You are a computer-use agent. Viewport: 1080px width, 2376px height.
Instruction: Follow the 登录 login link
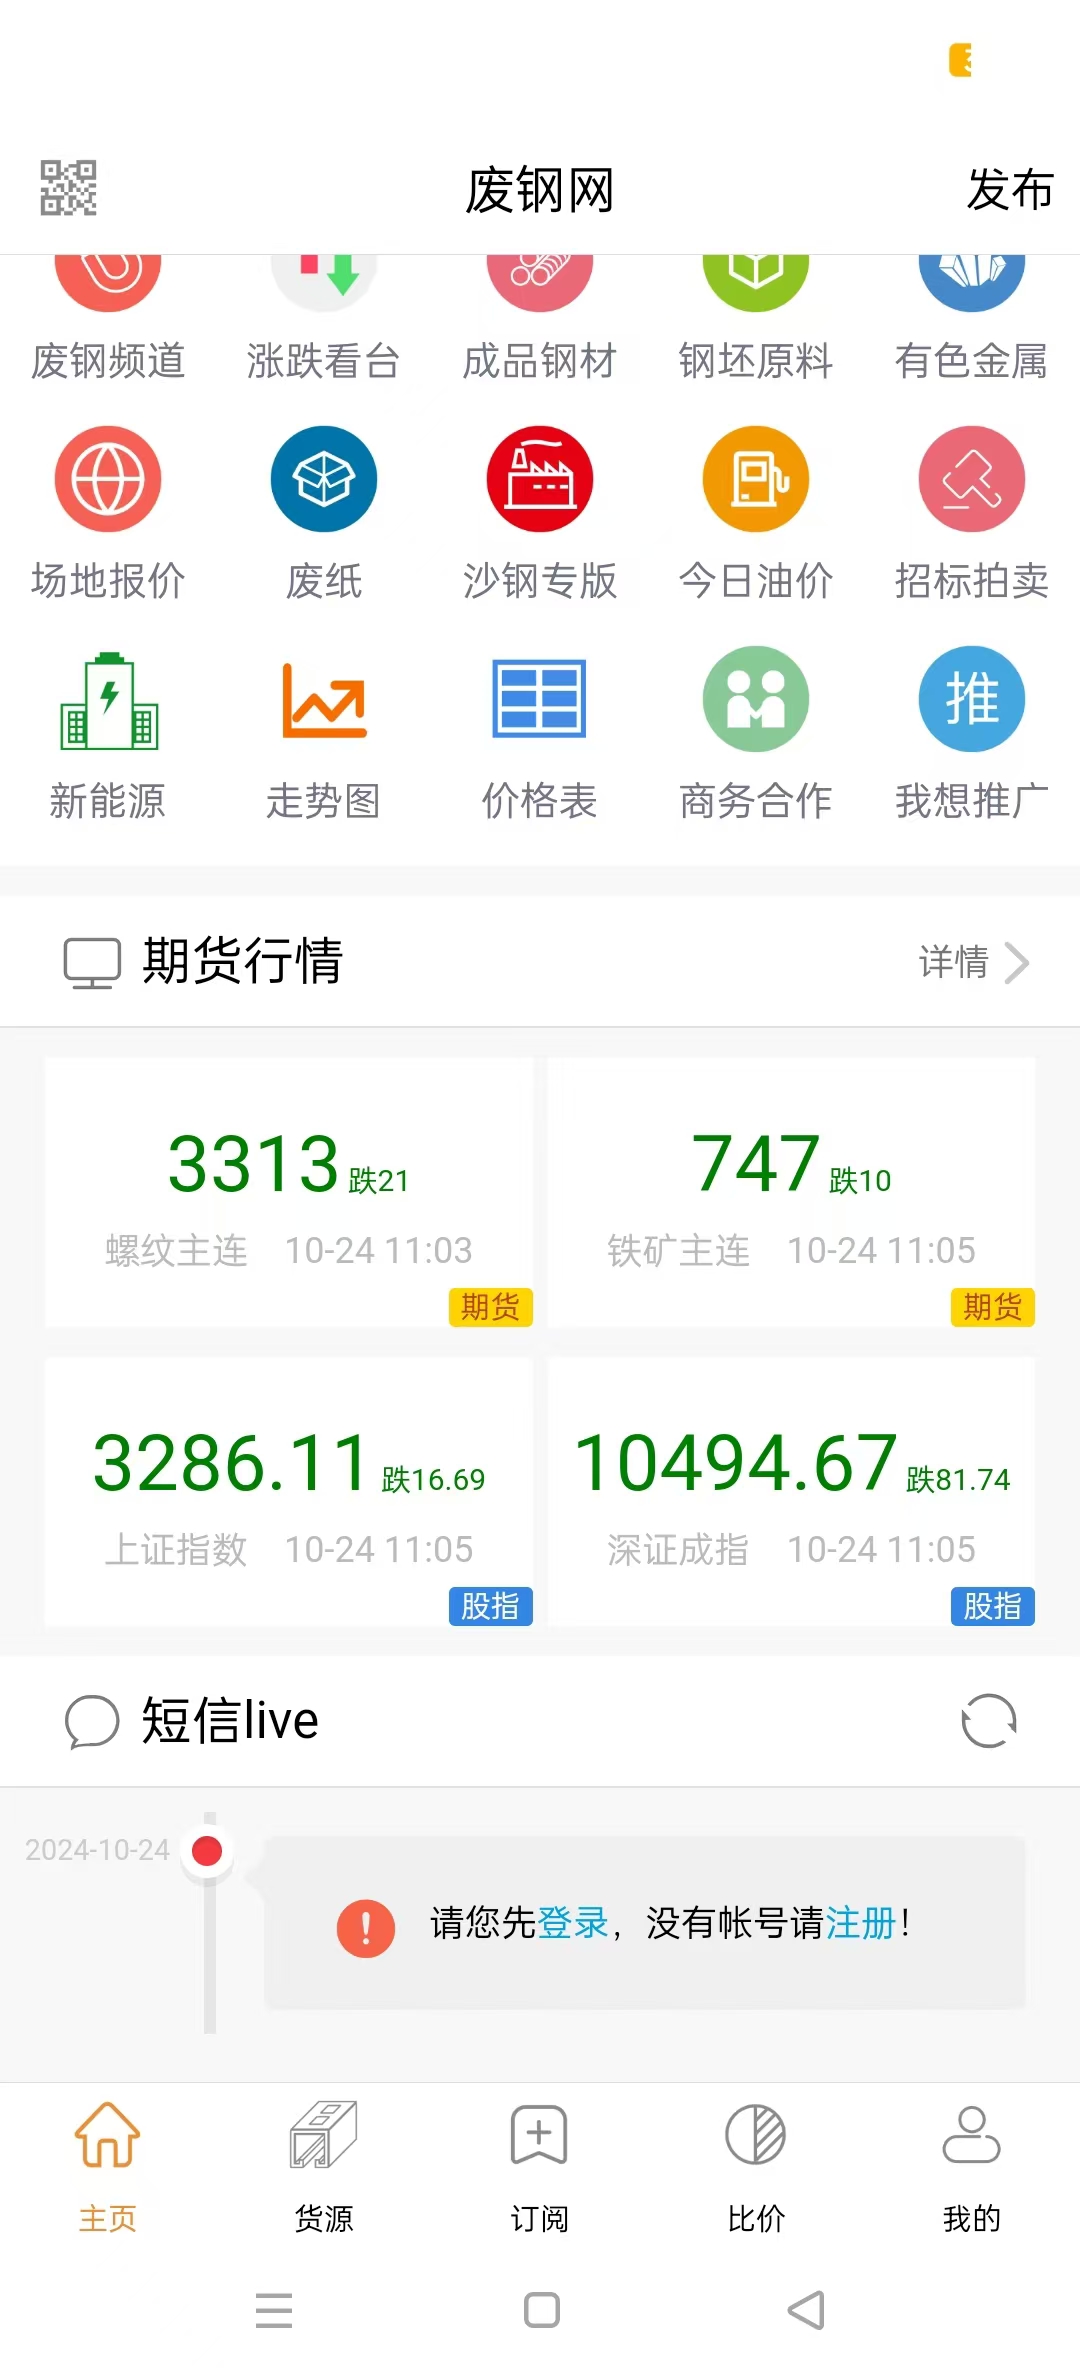tap(573, 1923)
